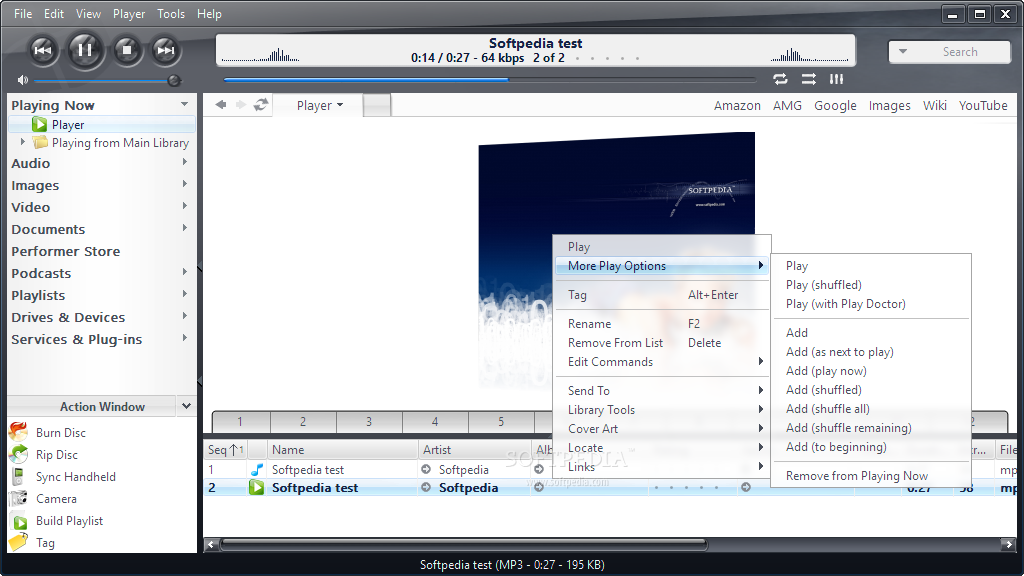The height and width of the screenshot is (576, 1024).
Task: Skip to the previous track
Action: tap(43, 50)
